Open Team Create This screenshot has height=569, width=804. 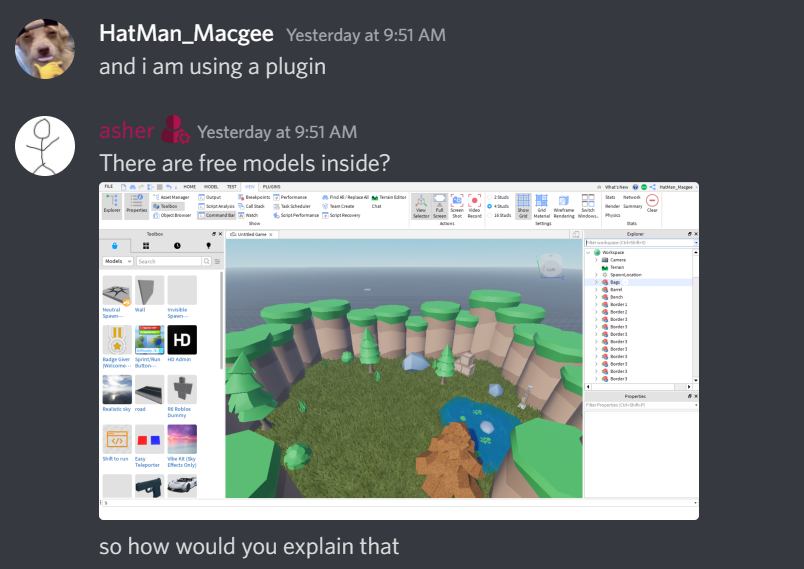338,206
